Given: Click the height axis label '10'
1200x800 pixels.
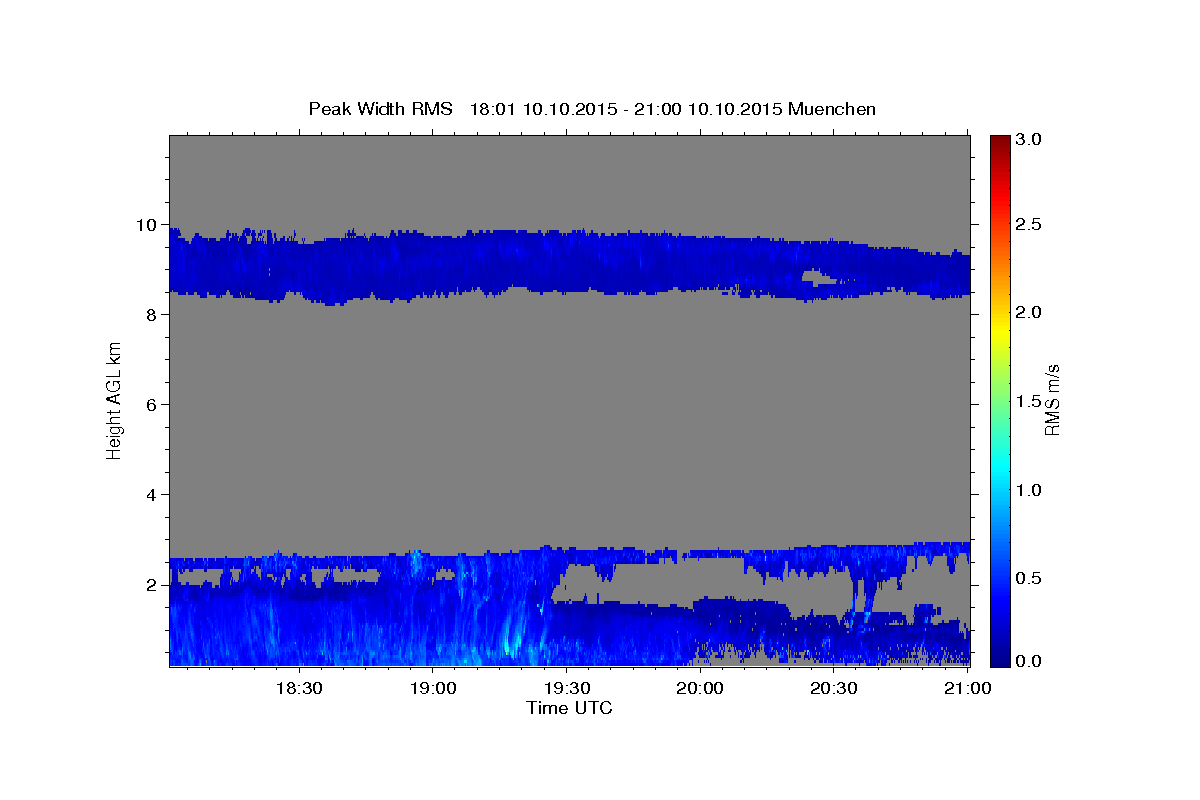Looking at the screenshot, I should coord(148,225).
